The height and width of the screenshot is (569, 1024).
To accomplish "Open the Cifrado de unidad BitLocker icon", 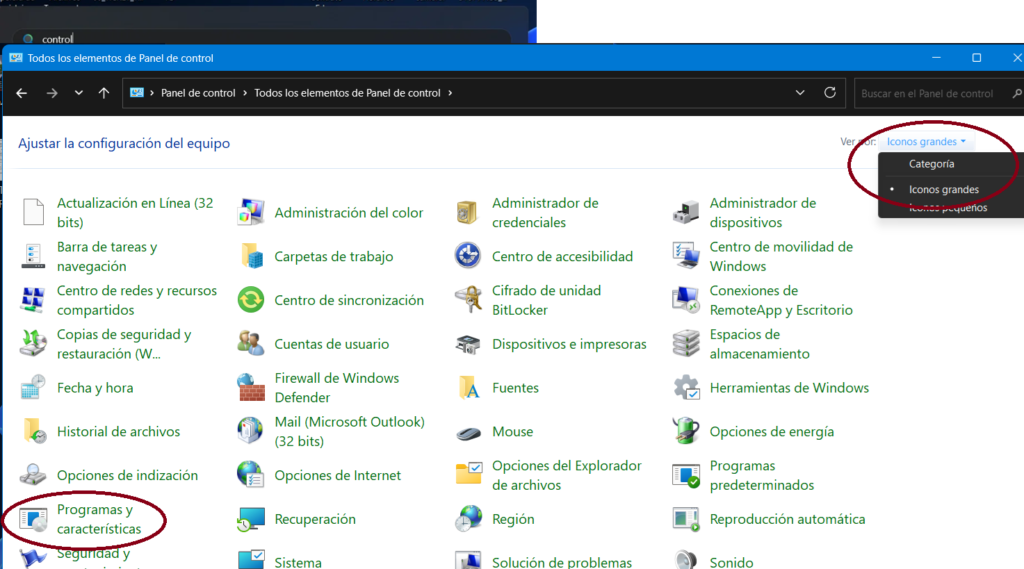I will coord(467,300).
